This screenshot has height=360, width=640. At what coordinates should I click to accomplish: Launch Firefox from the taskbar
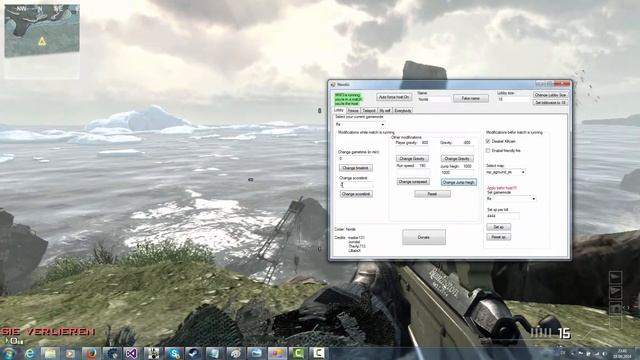[x=91, y=353]
